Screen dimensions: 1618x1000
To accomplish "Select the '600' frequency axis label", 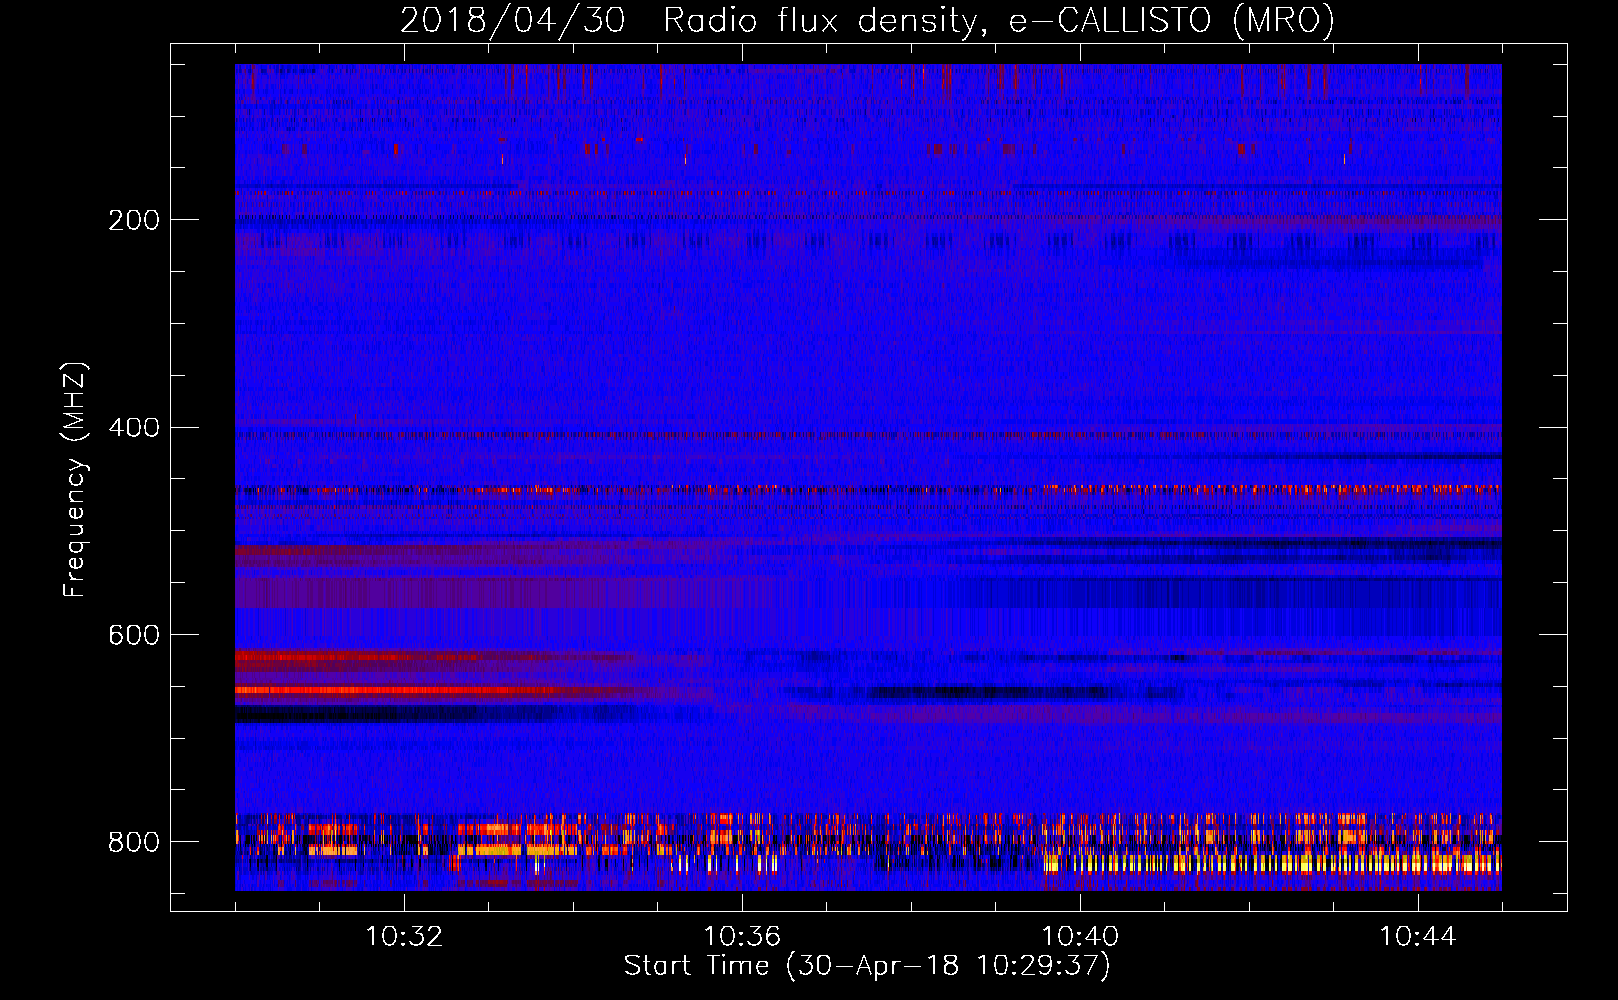I will point(134,636).
